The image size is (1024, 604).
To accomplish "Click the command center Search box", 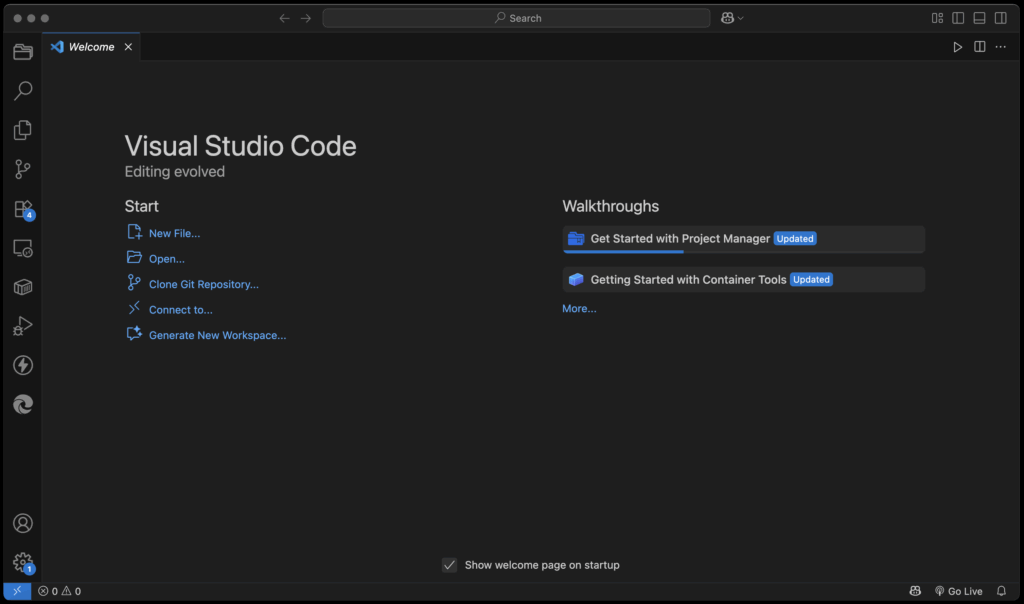I will [x=517, y=18].
